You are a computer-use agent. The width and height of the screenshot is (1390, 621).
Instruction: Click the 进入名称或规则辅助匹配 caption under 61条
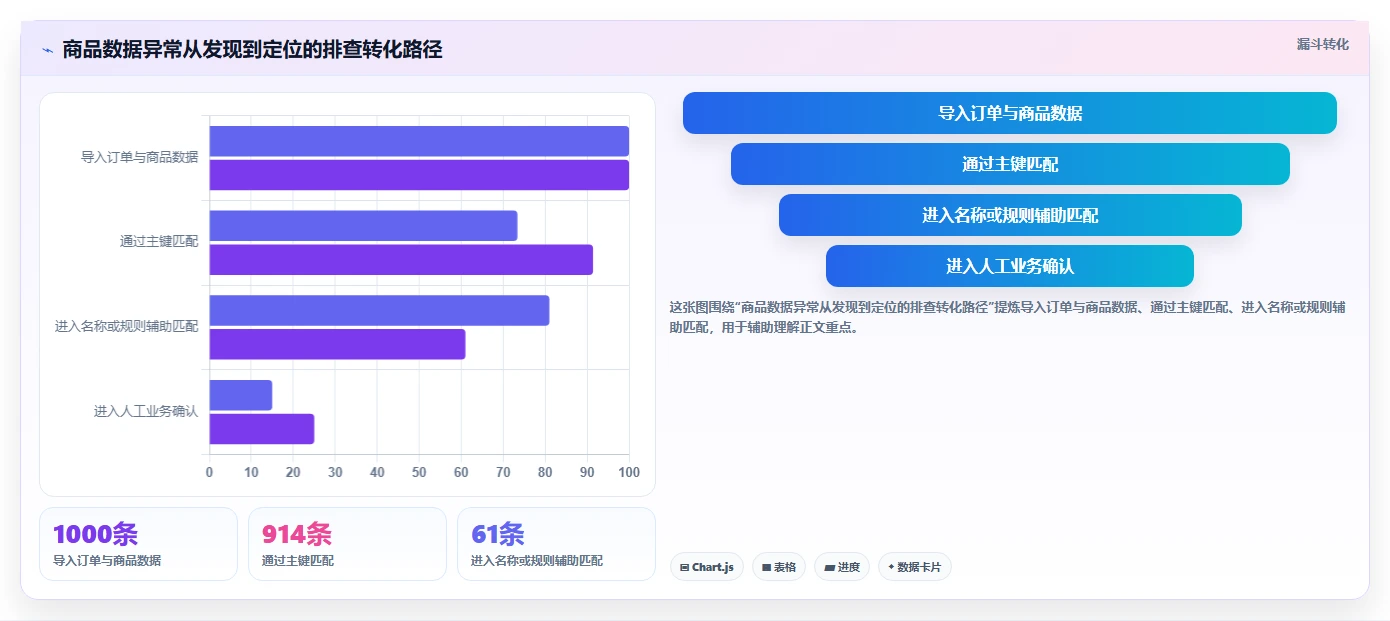[537, 561]
